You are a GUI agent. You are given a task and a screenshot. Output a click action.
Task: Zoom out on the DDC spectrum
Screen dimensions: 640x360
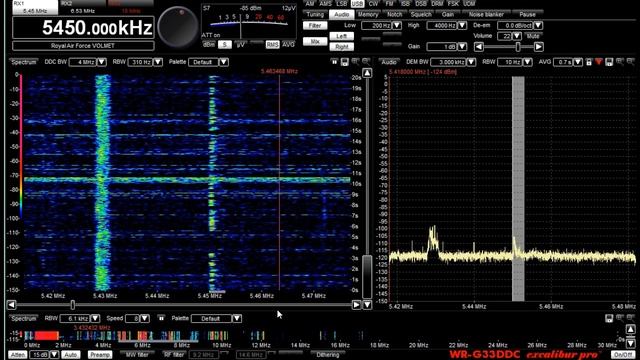click(366, 62)
